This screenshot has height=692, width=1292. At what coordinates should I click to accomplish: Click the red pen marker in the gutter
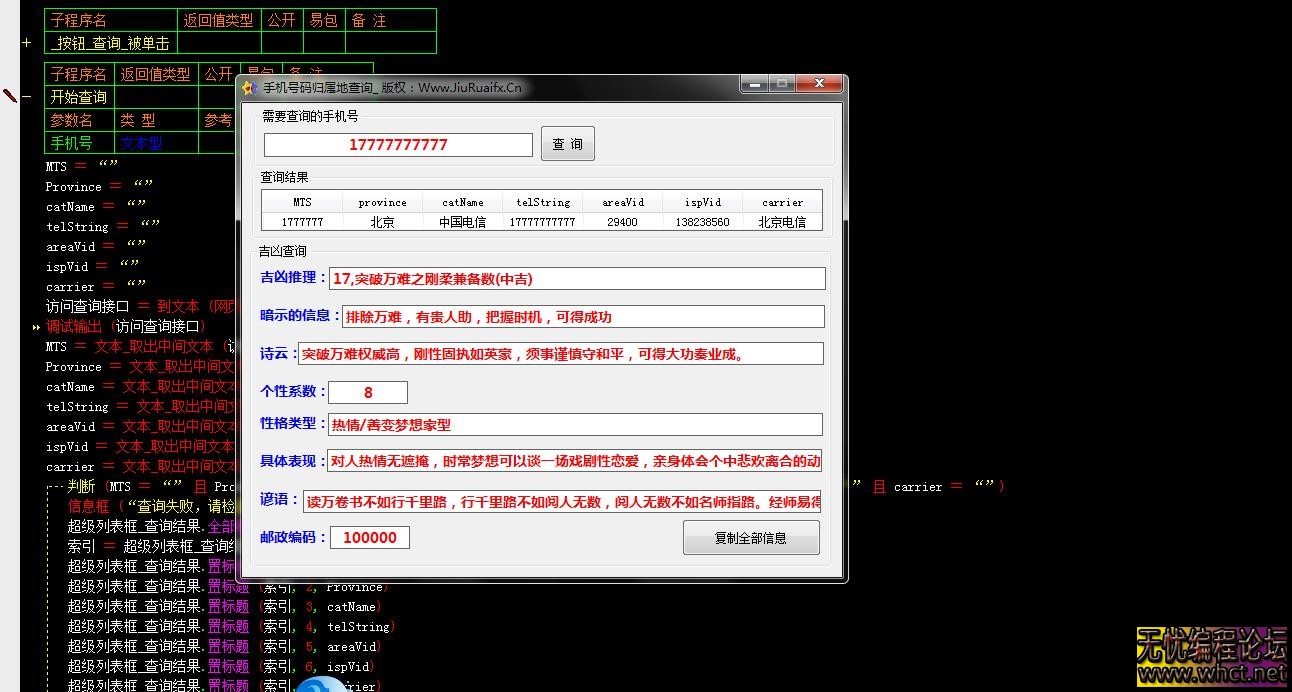click(x=10, y=96)
